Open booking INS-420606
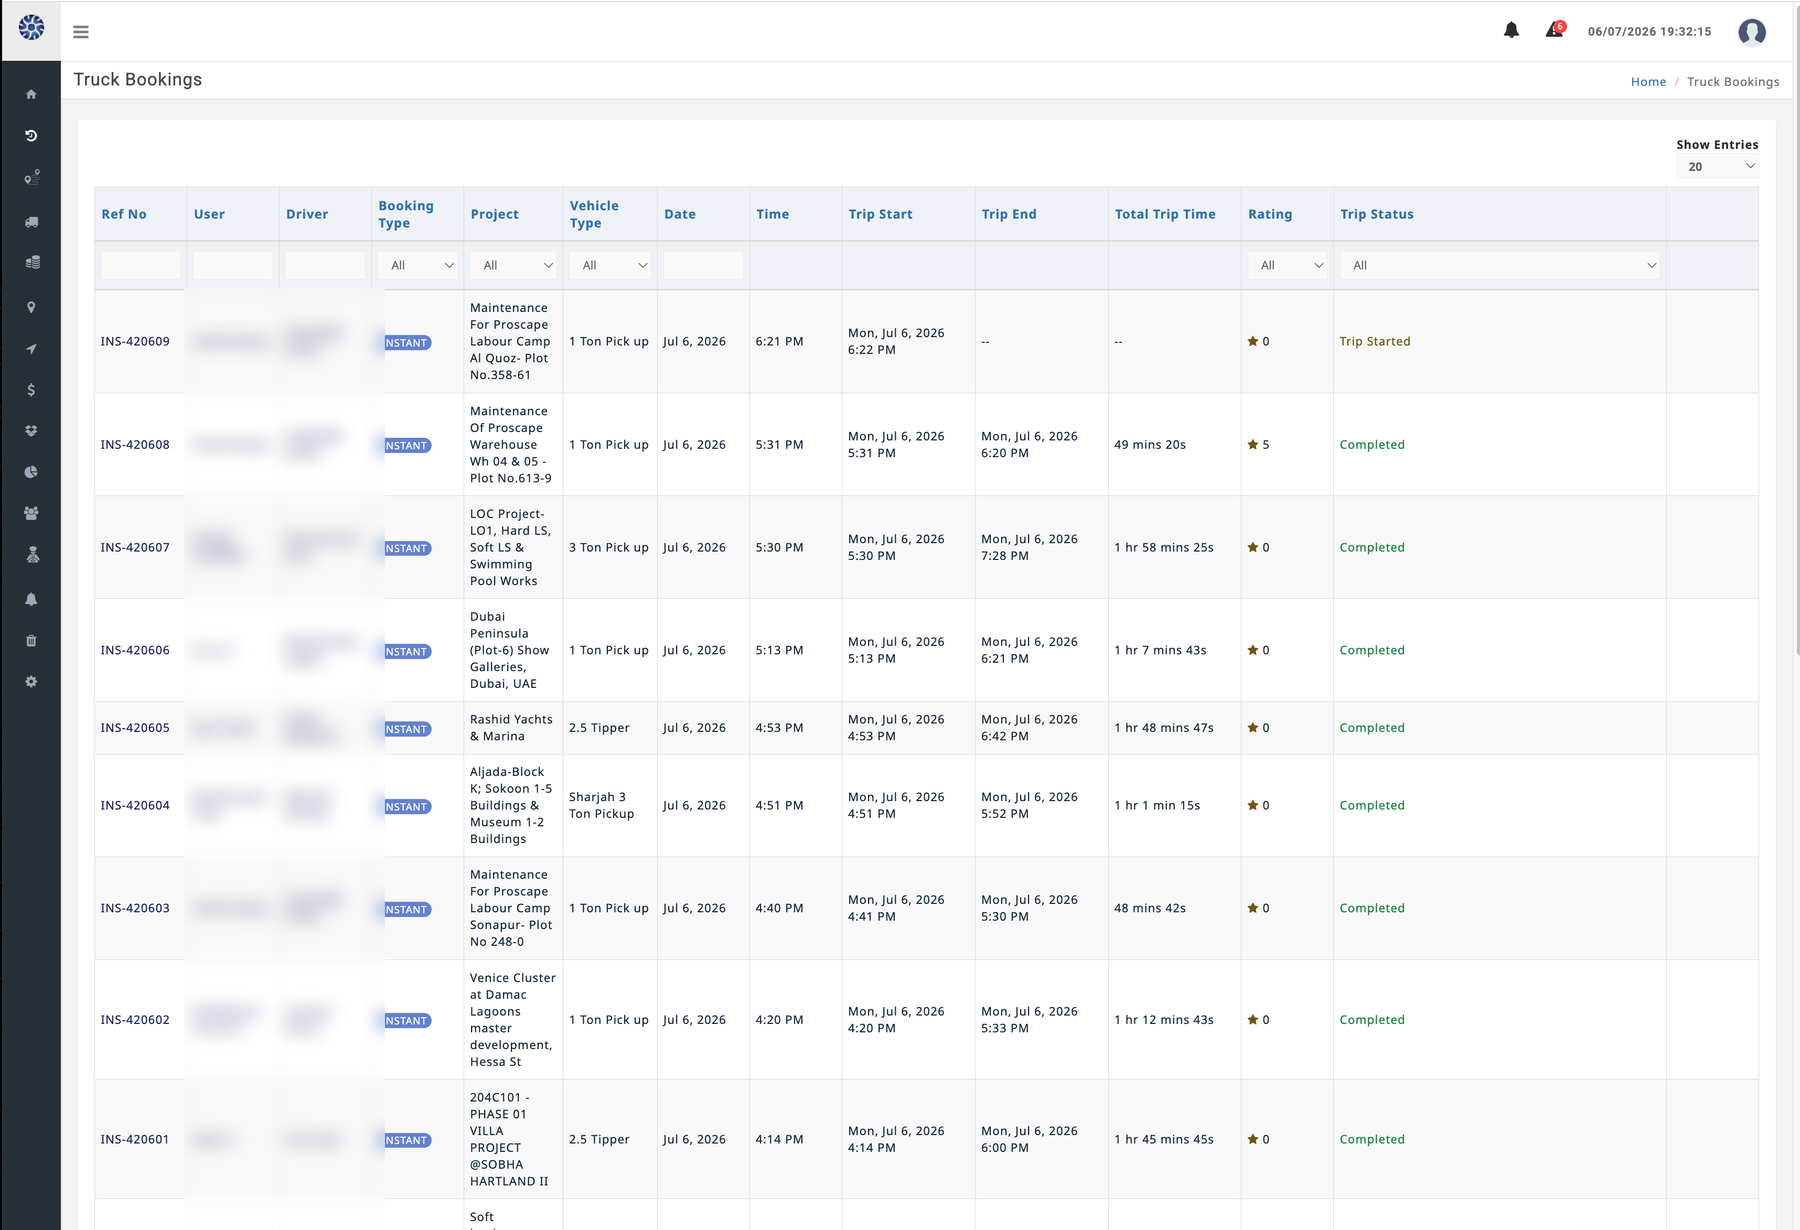 (135, 650)
